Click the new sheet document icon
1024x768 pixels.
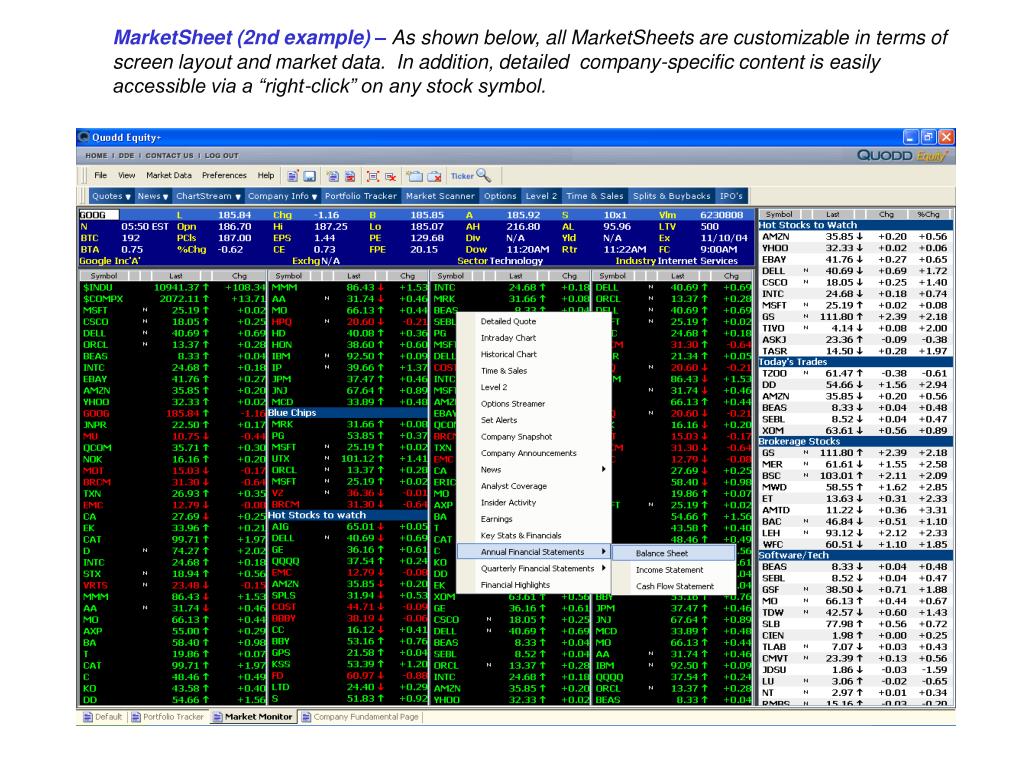pos(293,176)
